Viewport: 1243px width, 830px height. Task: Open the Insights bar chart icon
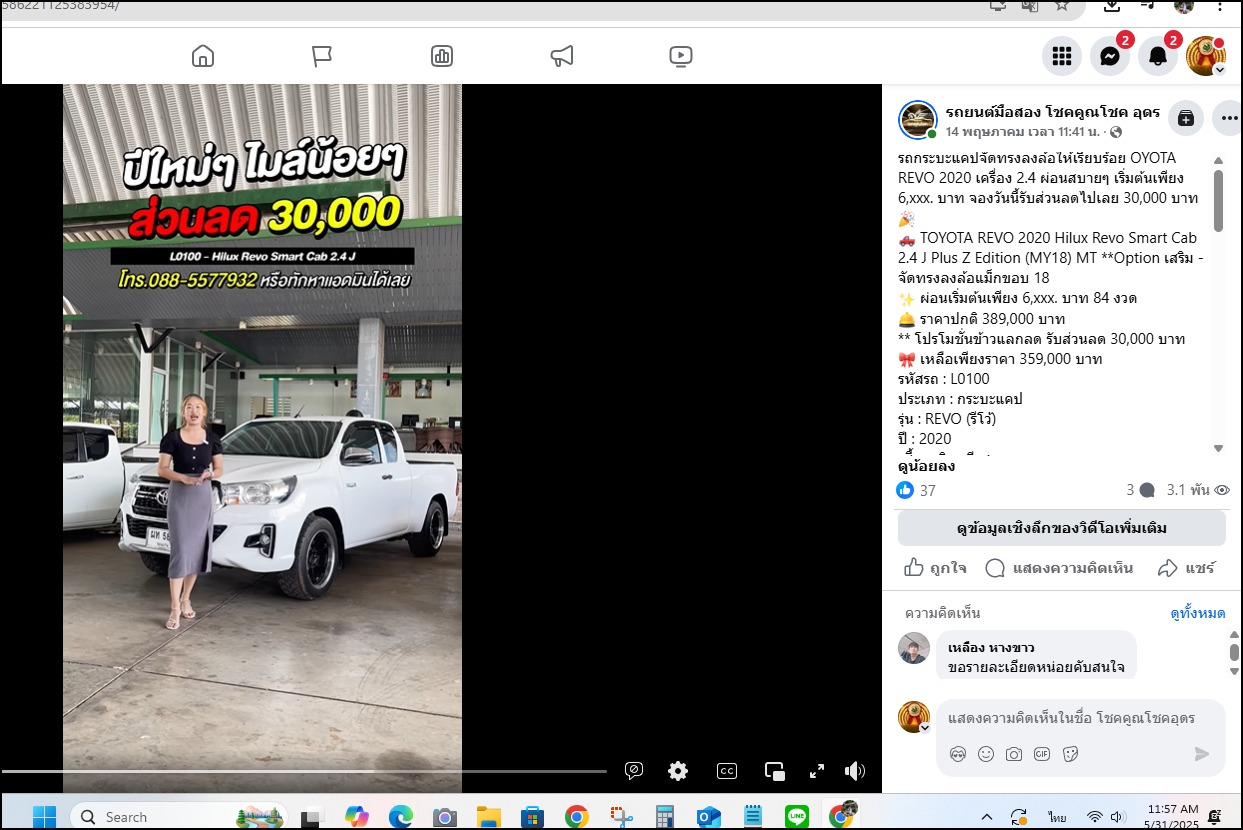pos(441,56)
